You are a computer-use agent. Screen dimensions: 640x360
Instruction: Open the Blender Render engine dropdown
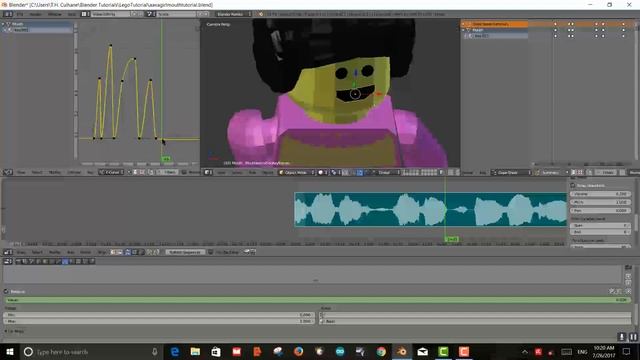point(233,14)
